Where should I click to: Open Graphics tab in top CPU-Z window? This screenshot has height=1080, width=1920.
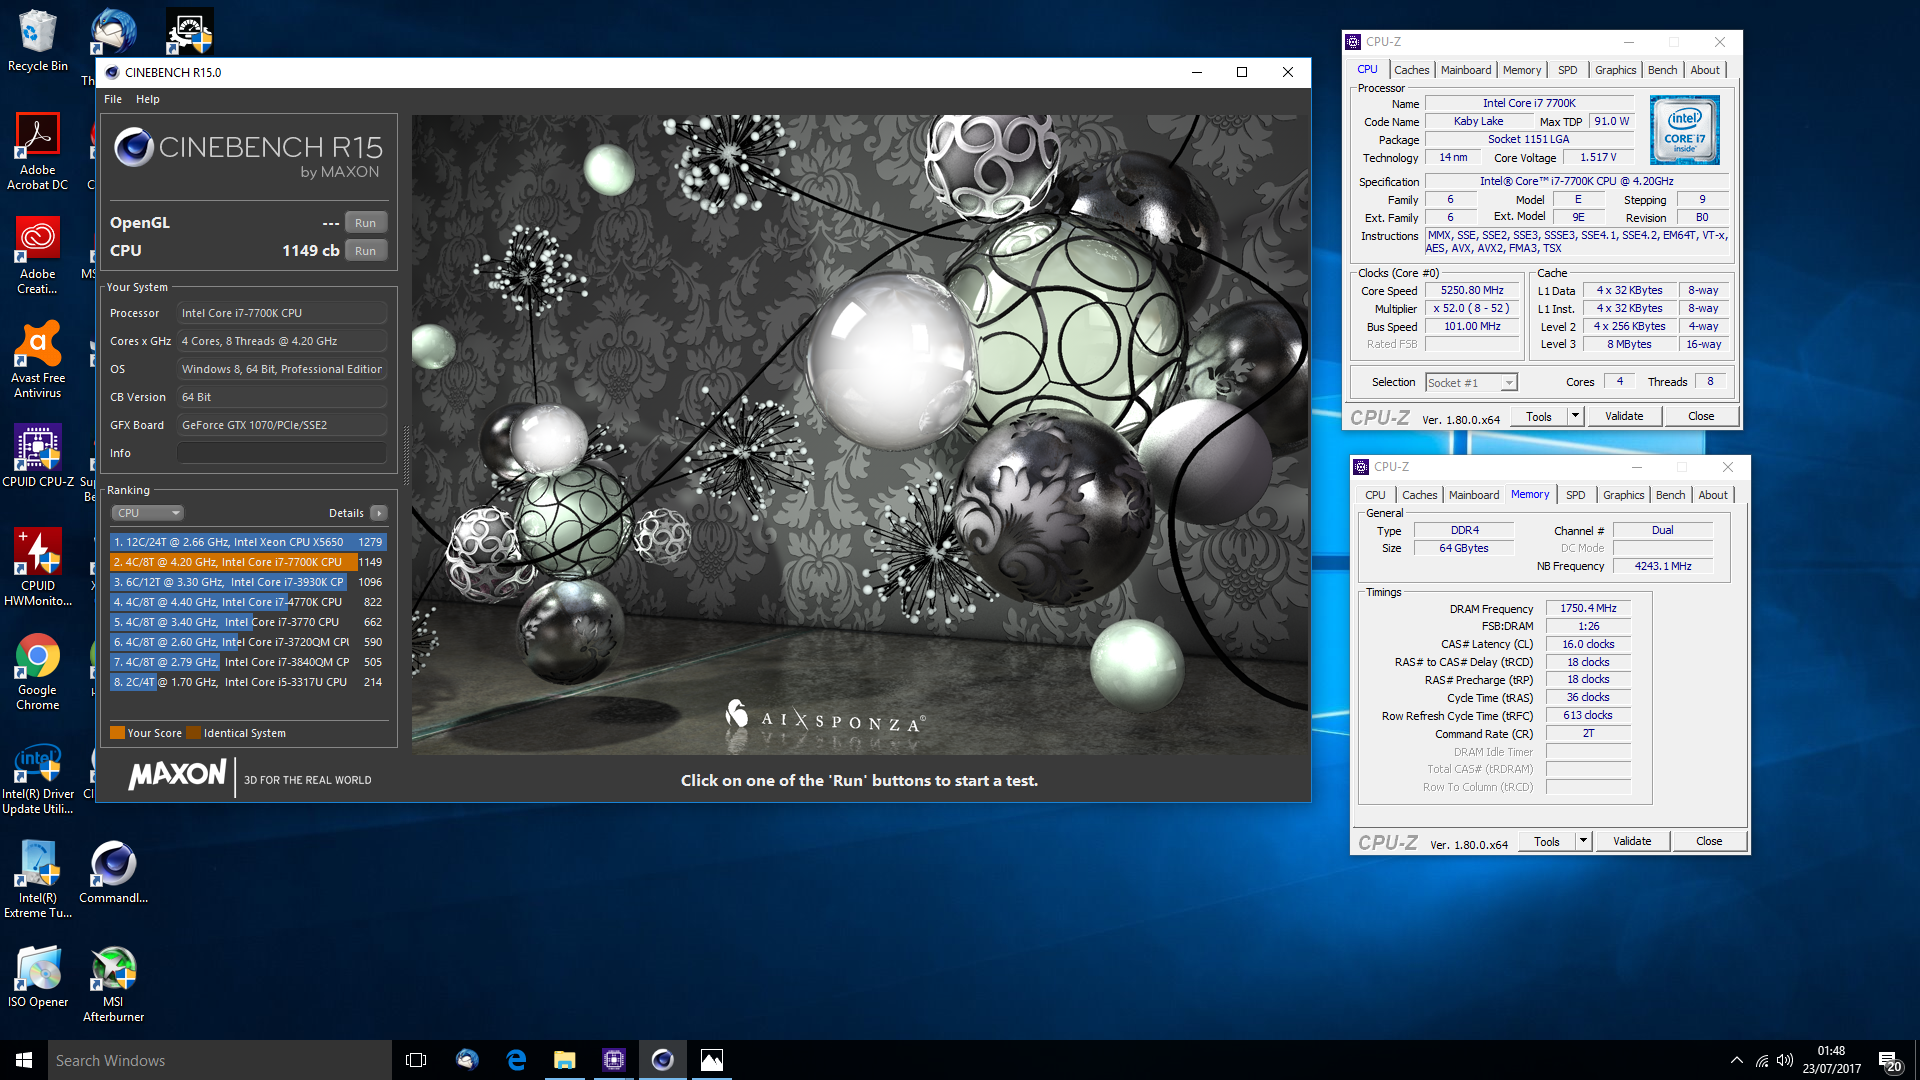[x=1616, y=70]
